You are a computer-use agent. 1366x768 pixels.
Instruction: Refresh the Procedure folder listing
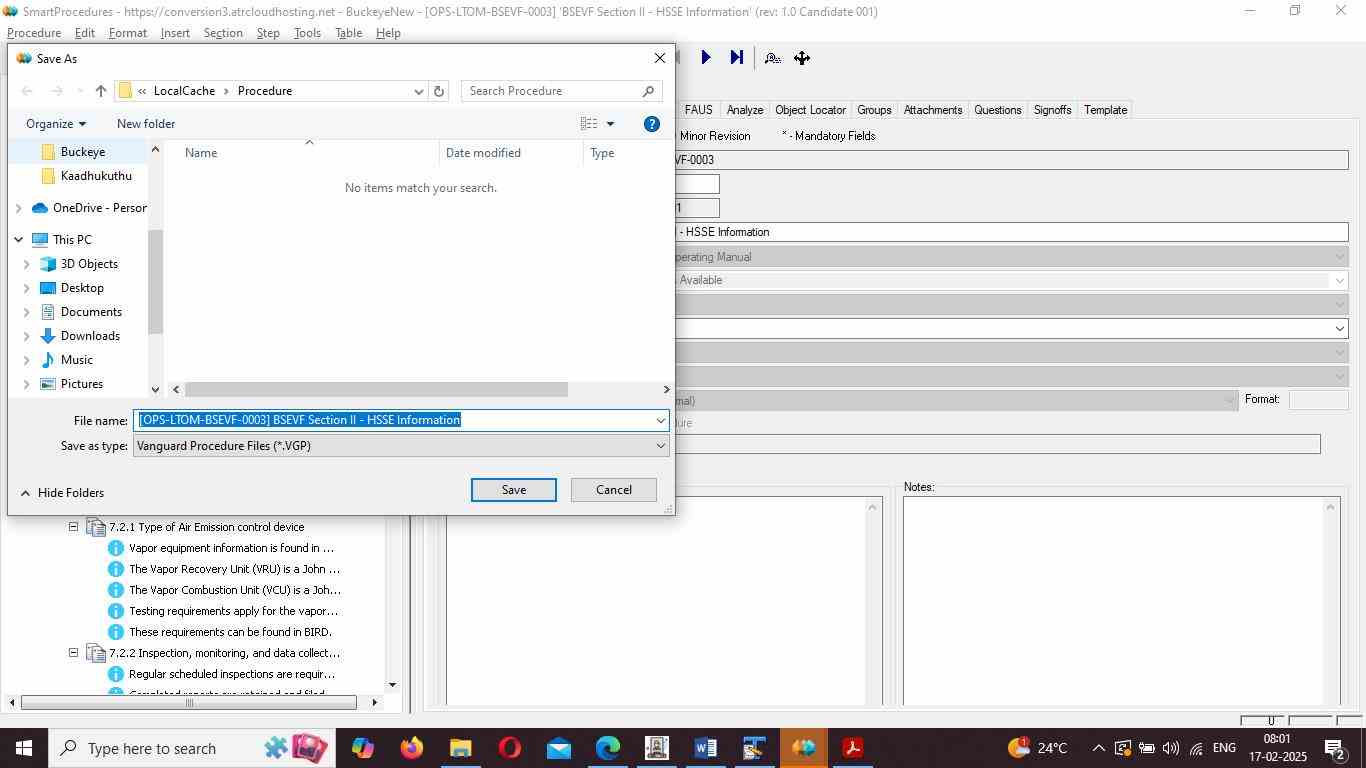tap(438, 91)
